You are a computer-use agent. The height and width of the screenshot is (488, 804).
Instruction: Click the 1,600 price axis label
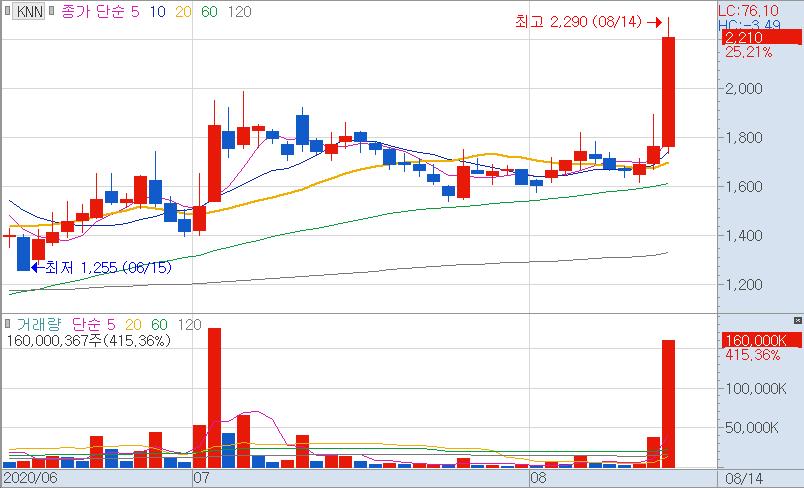click(743, 187)
